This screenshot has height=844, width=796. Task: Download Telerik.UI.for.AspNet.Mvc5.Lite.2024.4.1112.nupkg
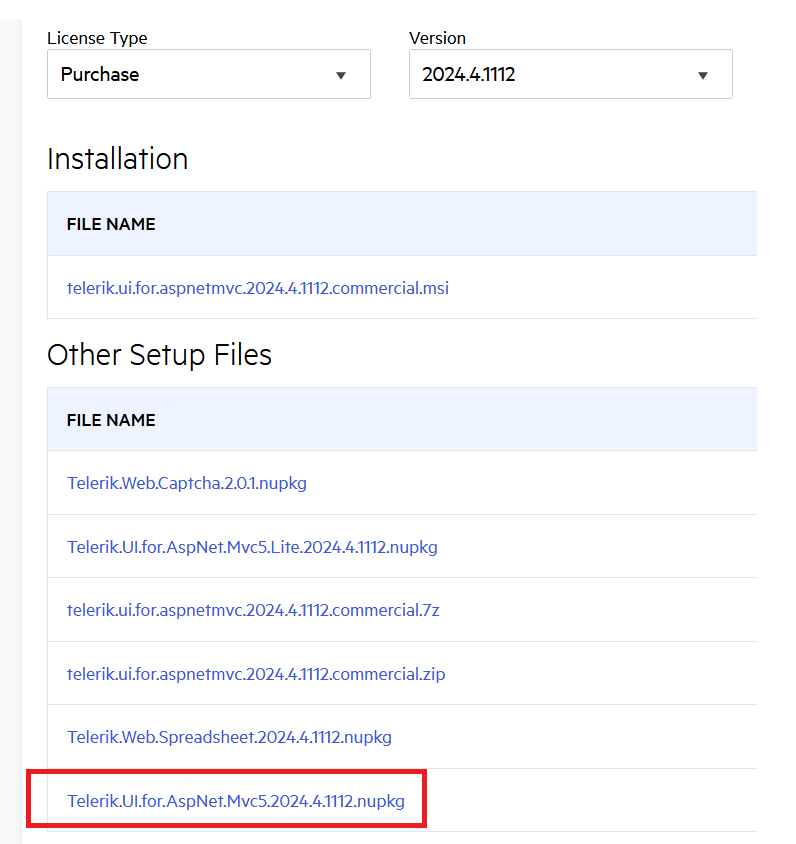point(252,547)
